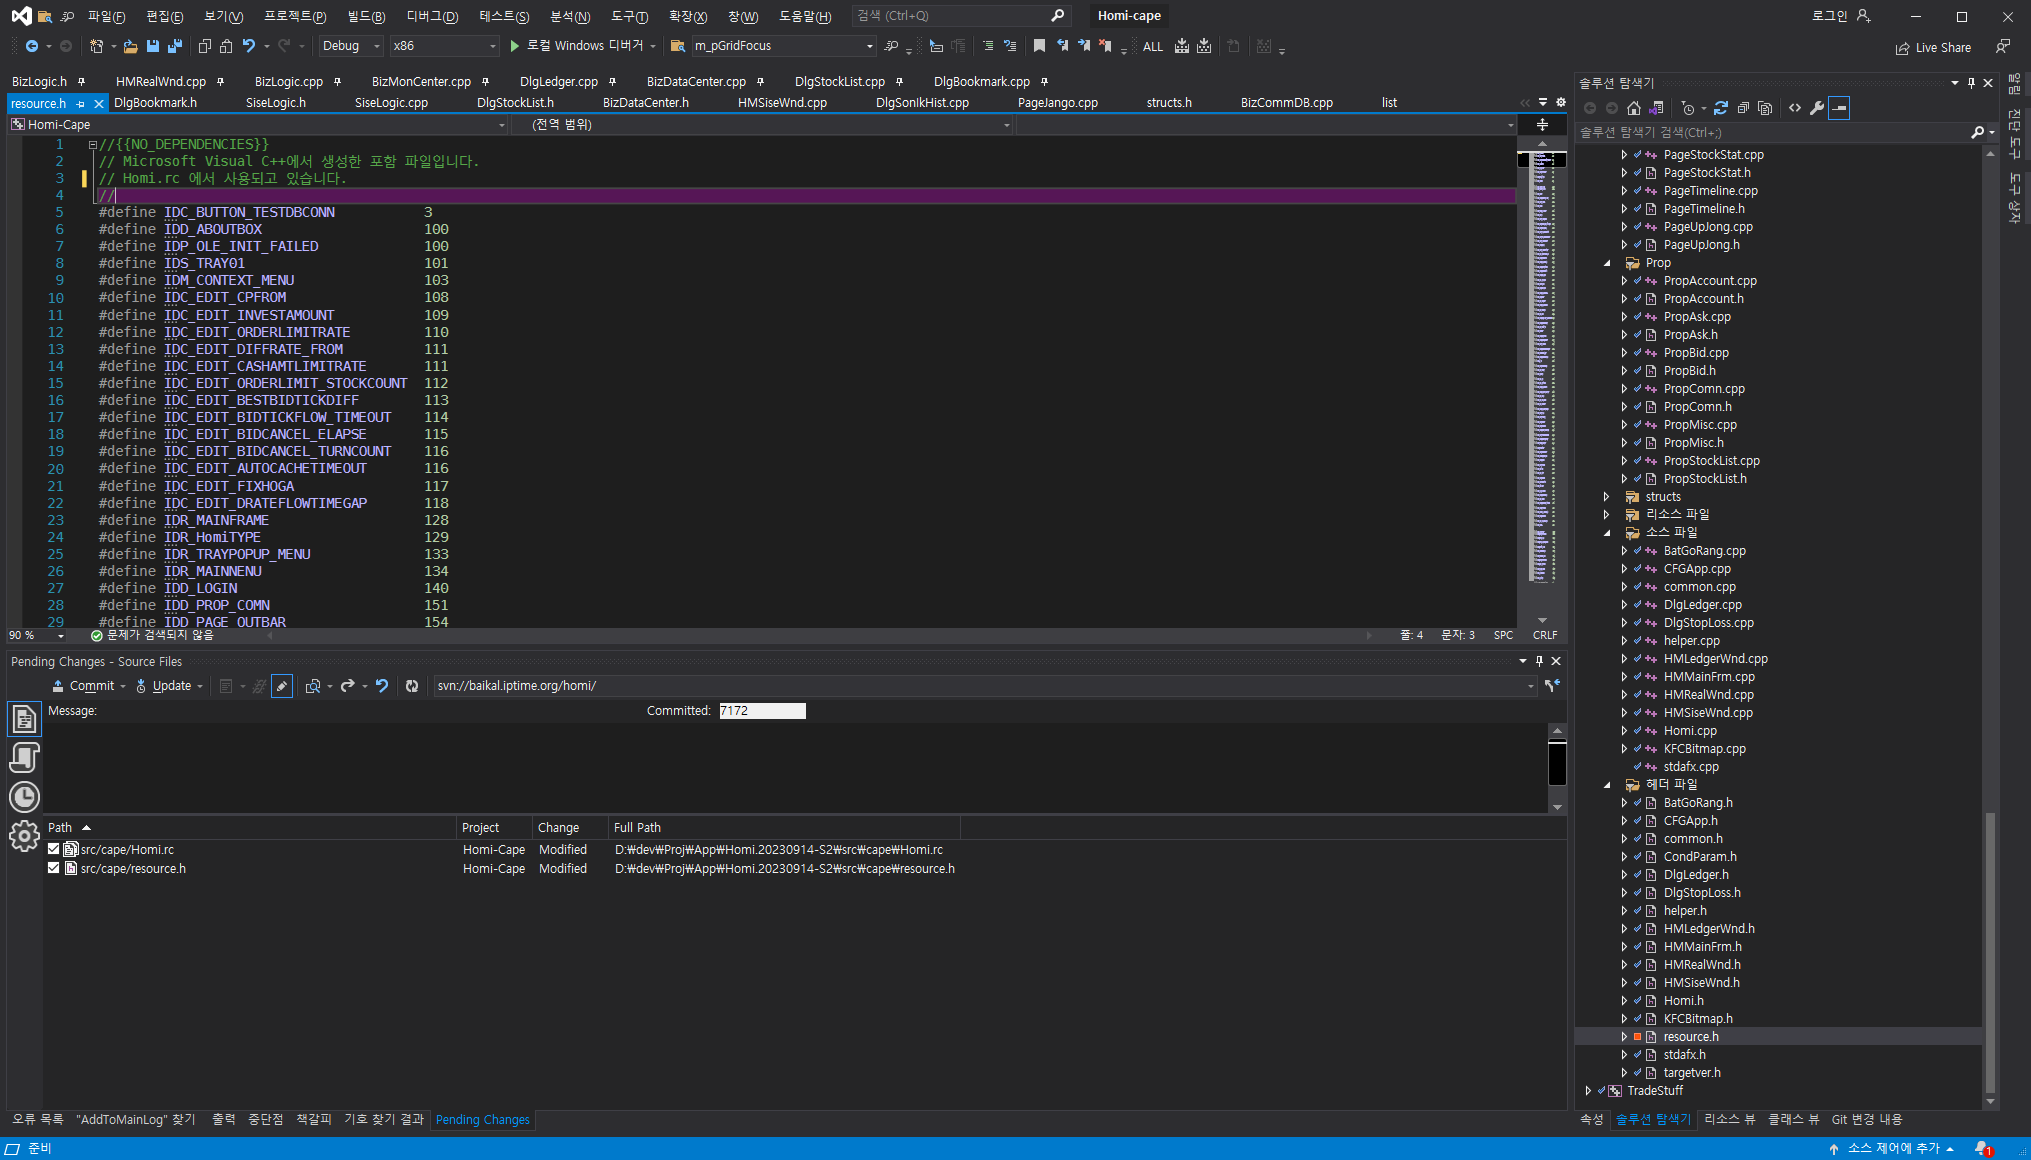Screen dimensions: 2031x1160
Task: Click the Pending Changes refresh icon
Action: [412, 686]
